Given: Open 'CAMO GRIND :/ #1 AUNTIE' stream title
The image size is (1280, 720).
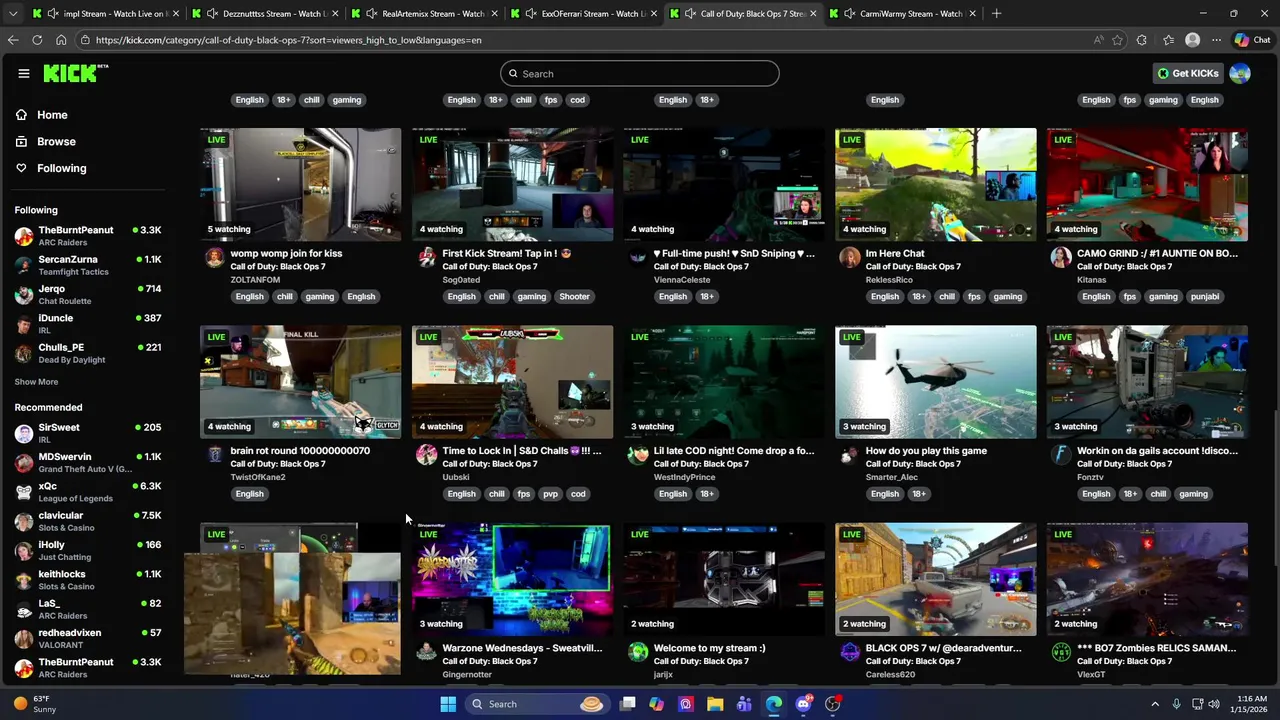Looking at the screenshot, I should [x=1157, y=254].
